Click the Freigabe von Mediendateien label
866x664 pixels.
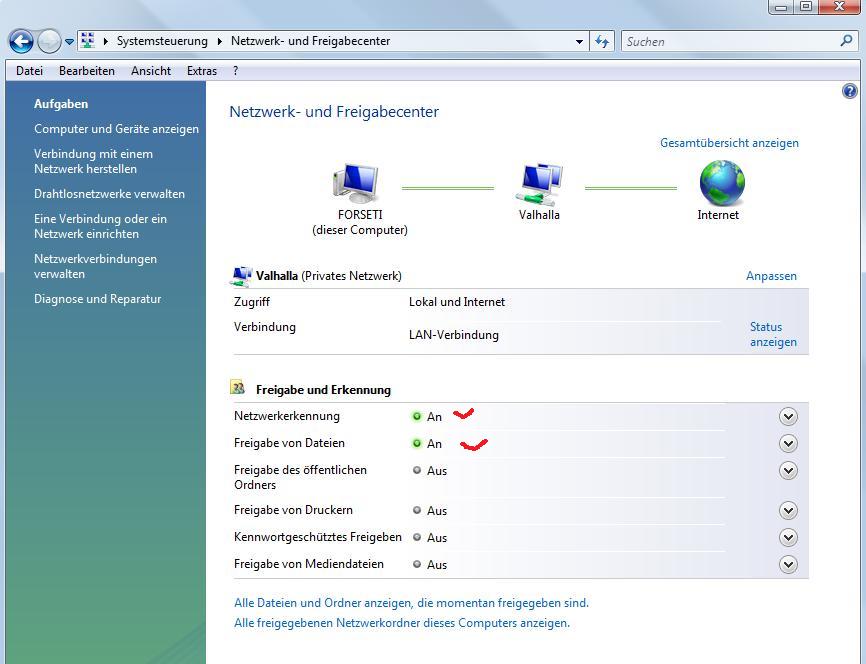(x=309, y=564)
